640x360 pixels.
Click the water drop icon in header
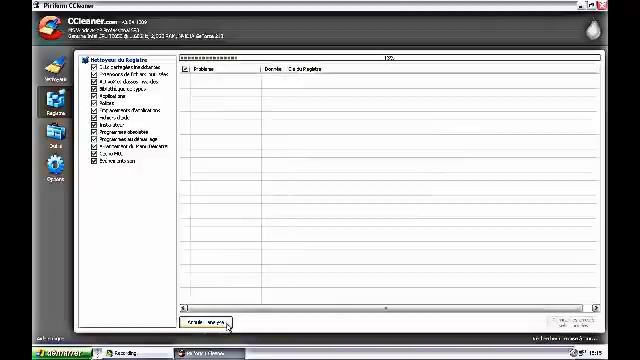click(x=593, y=29)
